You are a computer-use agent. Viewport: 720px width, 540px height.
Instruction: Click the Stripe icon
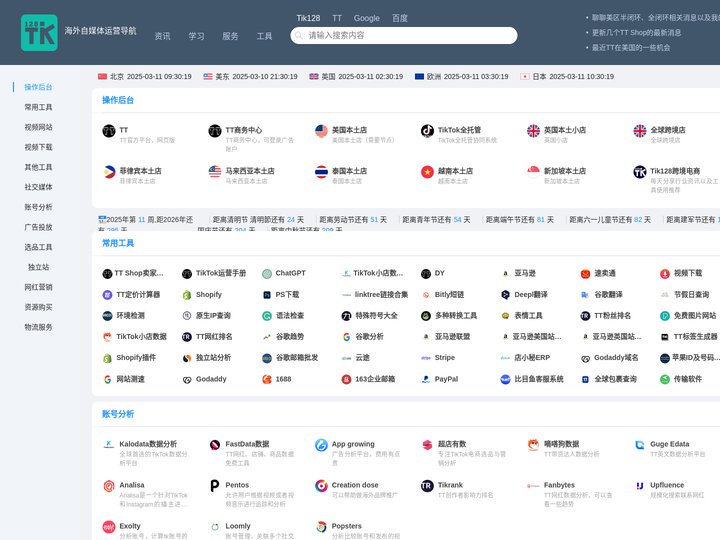point(426,358)
